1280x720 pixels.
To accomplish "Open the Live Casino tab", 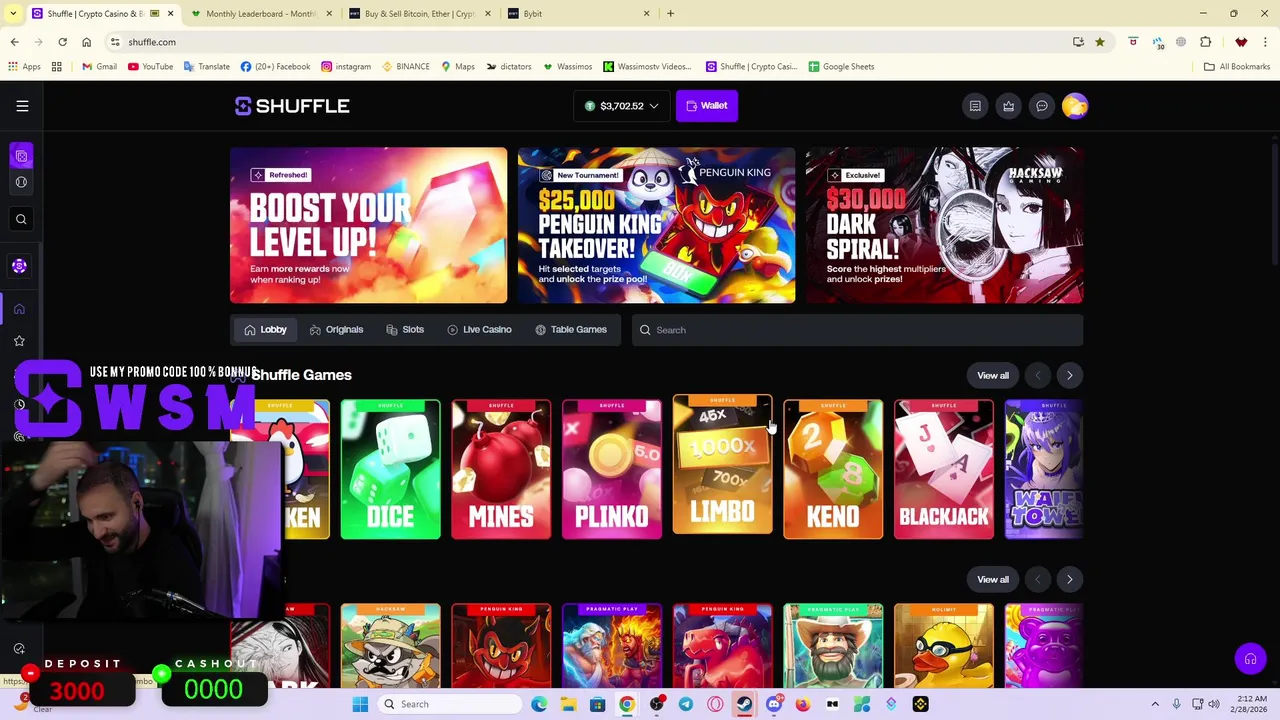I will pos(479,330).
